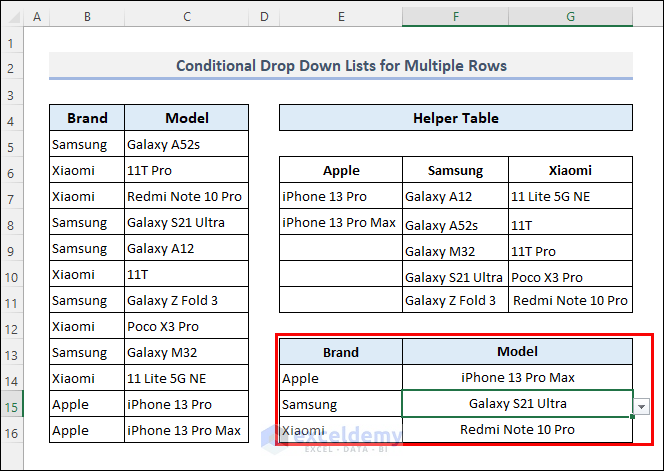The height and width of the screenshot is (471, 664).
Task: Select cell '11 Lite 5G NE' in column C
Action: pos(186,378)
